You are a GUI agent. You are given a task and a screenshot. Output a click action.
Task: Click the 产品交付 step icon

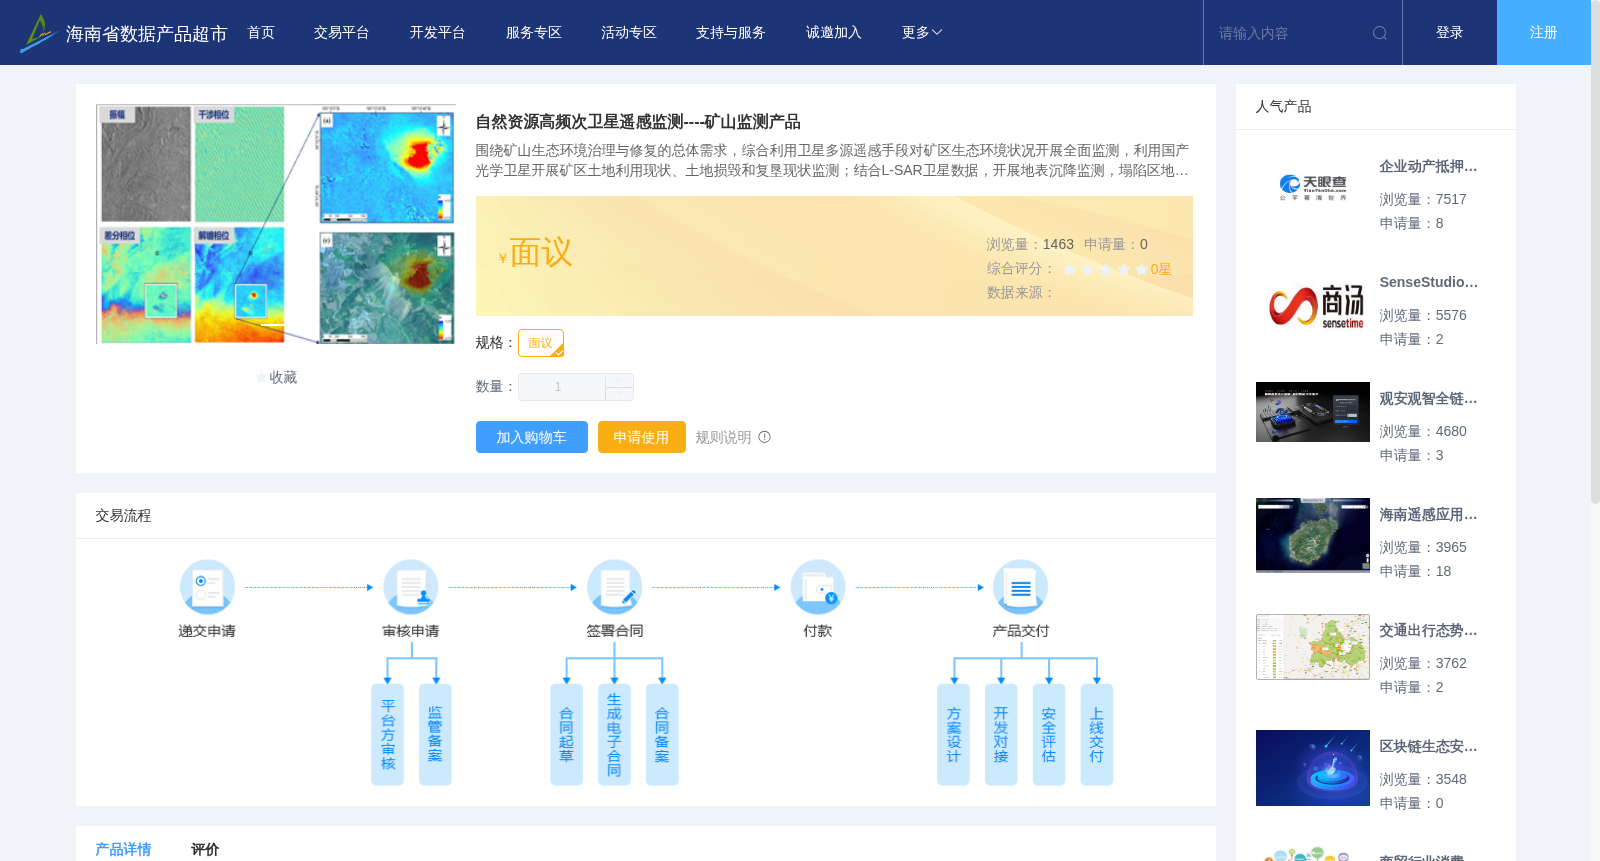1021,587
